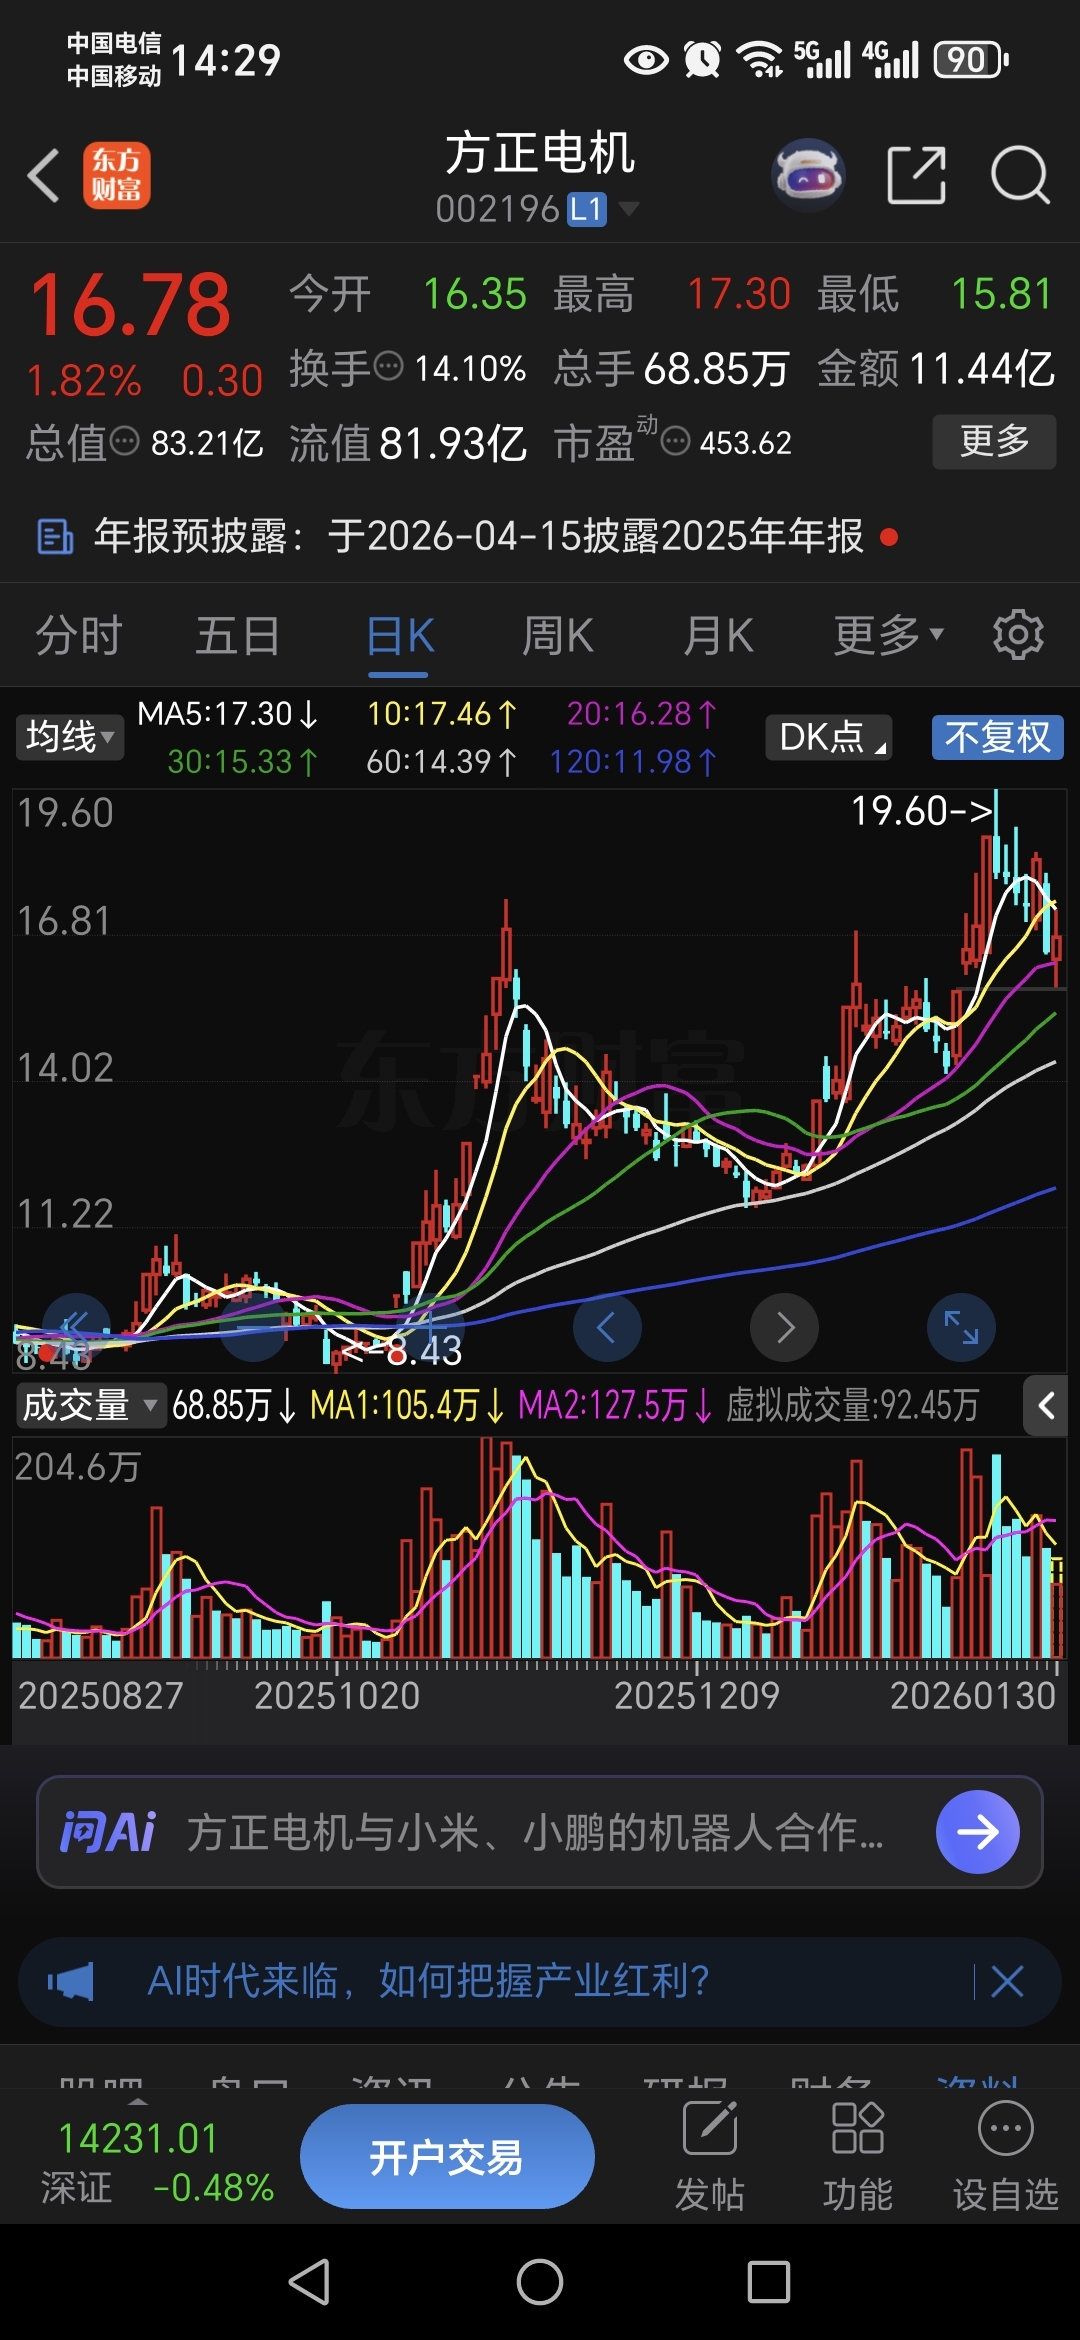Submit the 问AI question with the arrow button

(978, 1832)
